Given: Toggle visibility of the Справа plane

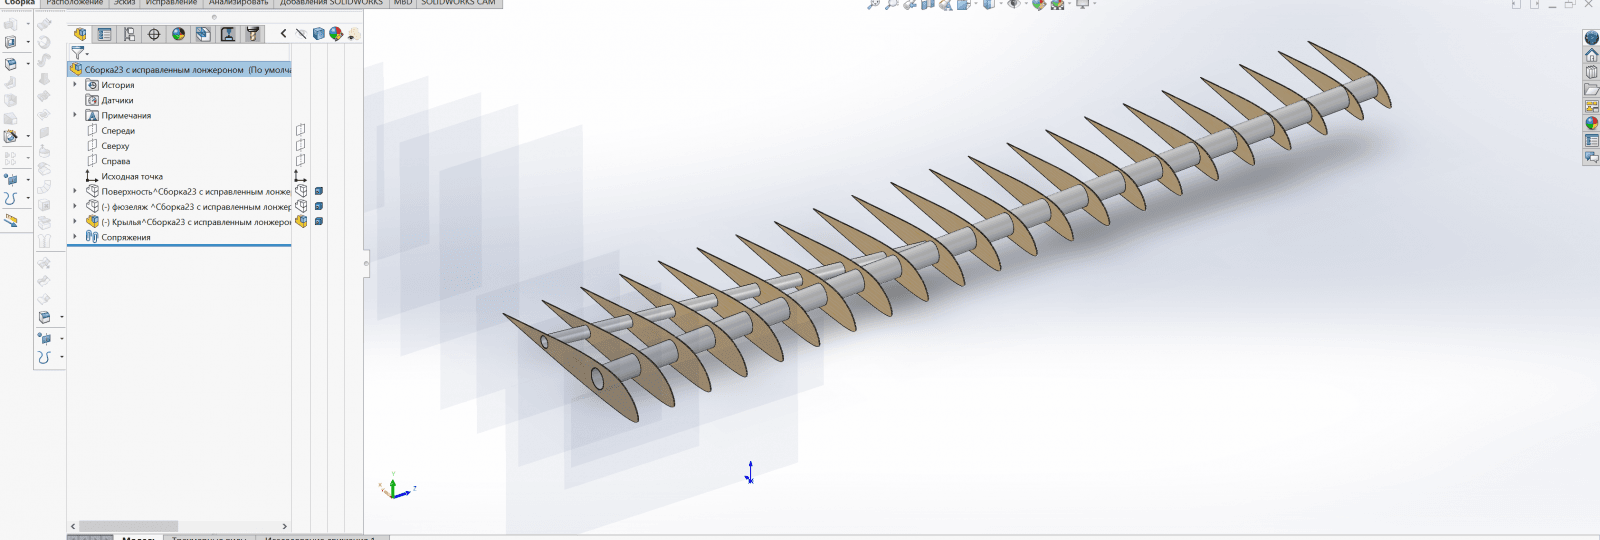Looking at the screenshot, I should (300, 161).
